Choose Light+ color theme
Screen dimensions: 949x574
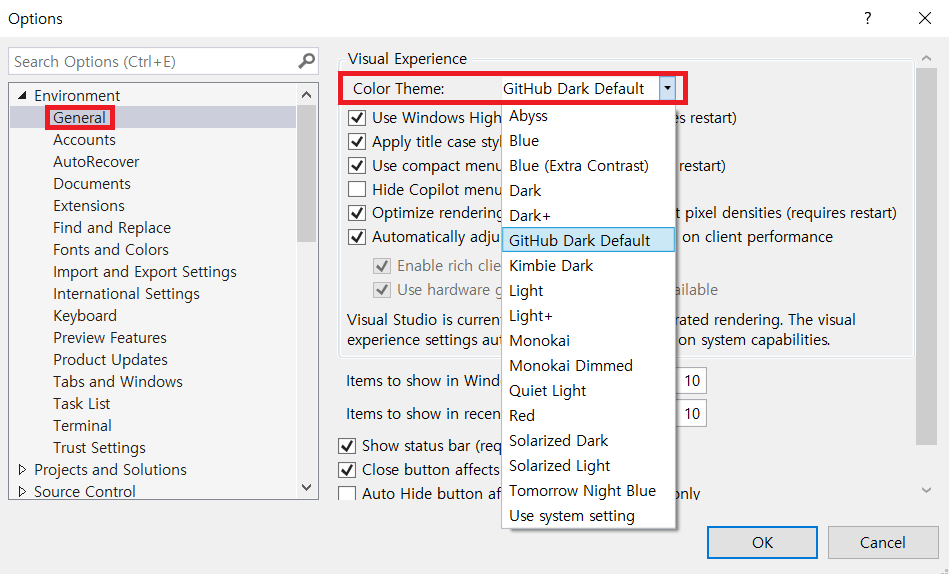tap(588, 315)
